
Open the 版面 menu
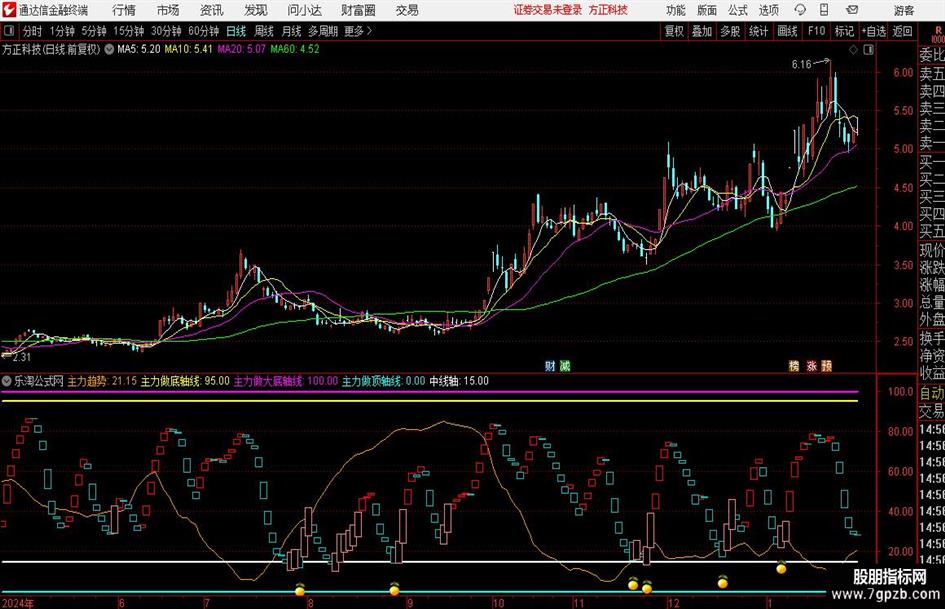[x=707, y=10]
